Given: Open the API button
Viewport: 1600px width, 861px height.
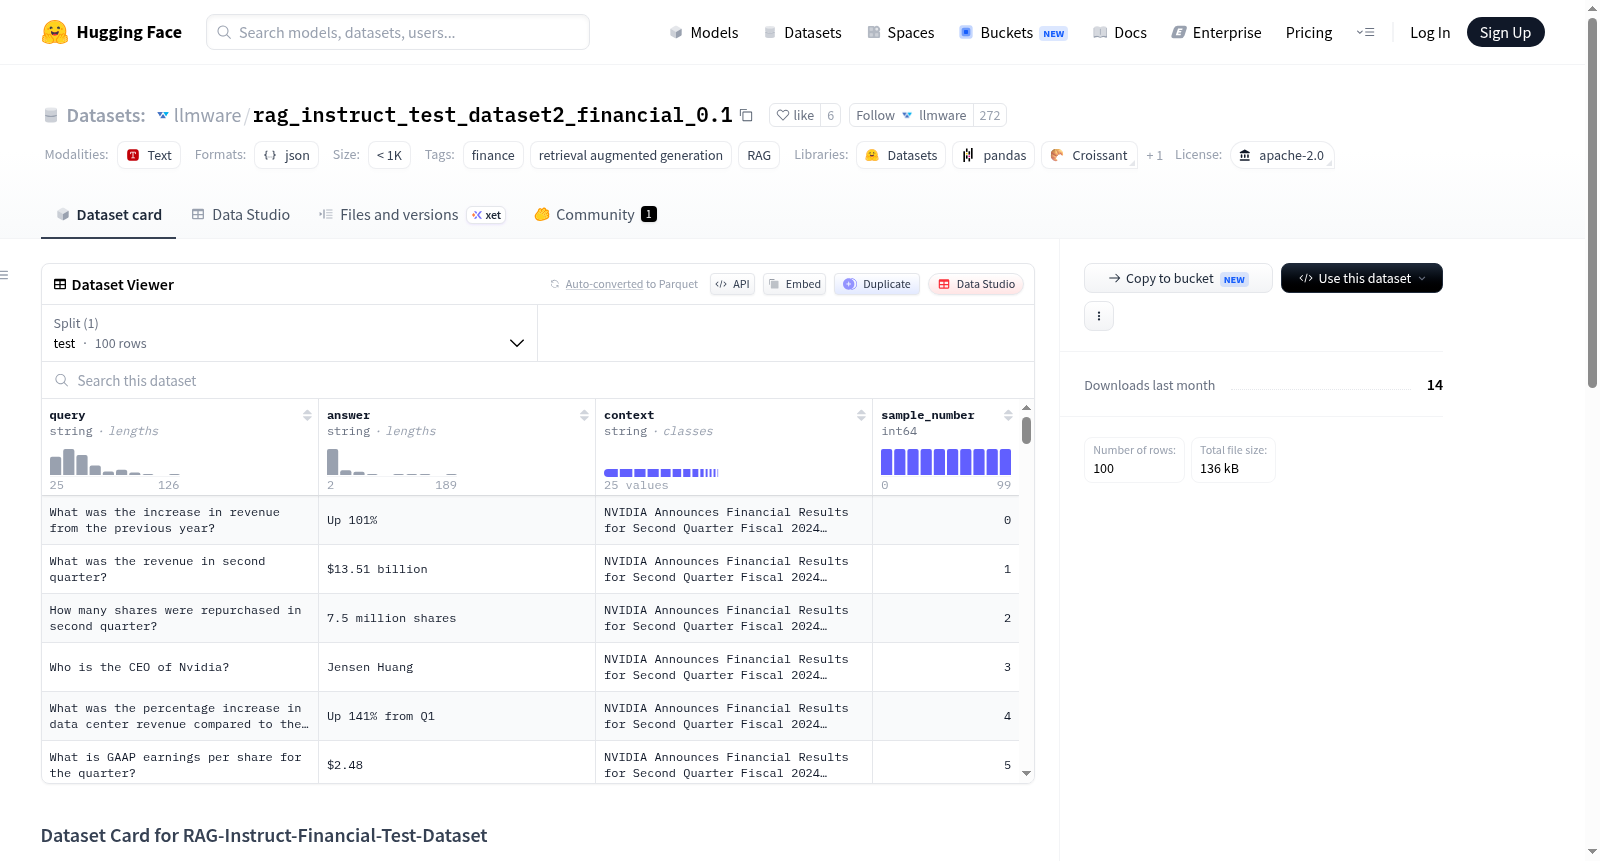Looking at the screenshot, I should click(732, 284).
